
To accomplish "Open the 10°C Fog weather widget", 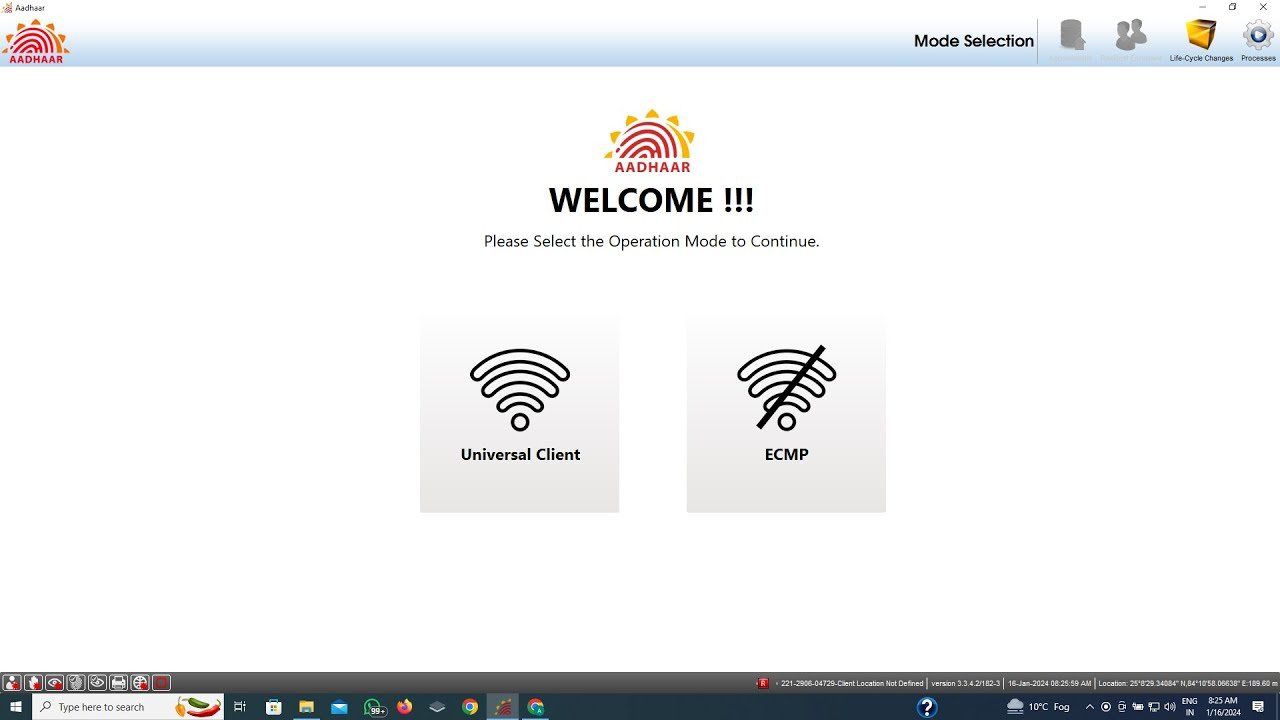I will click(1038, 707).
